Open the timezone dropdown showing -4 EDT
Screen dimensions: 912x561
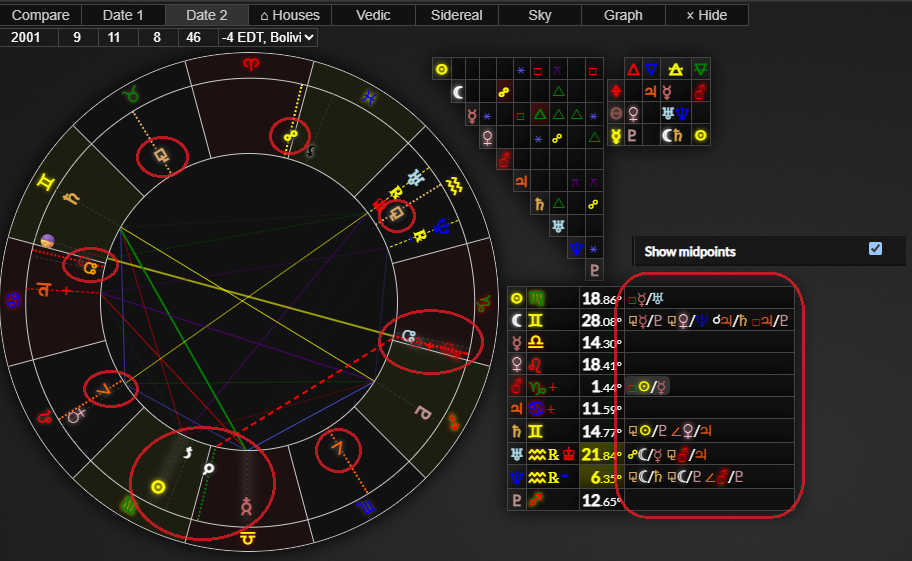pos(267,37)
